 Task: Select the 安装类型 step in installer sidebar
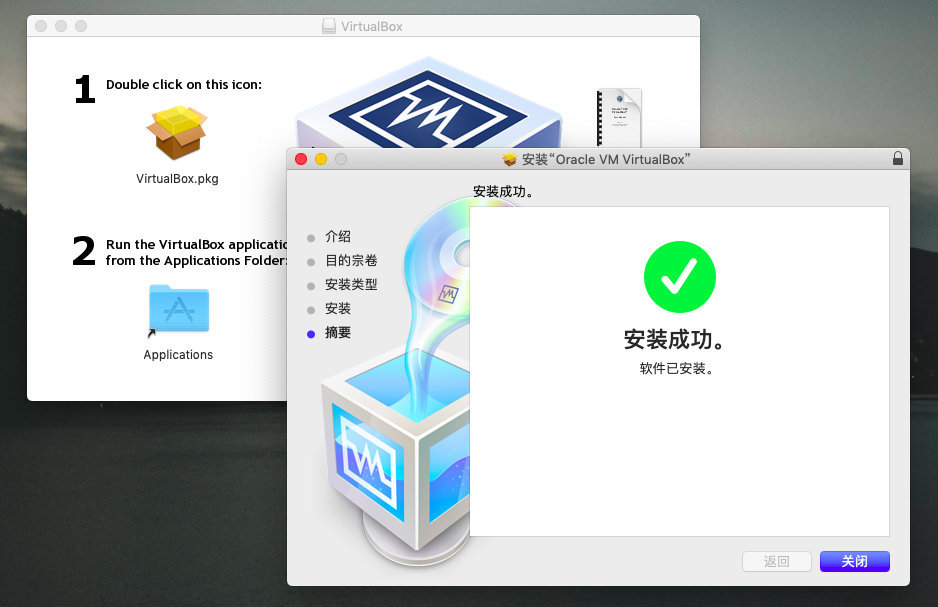(351, 285)
